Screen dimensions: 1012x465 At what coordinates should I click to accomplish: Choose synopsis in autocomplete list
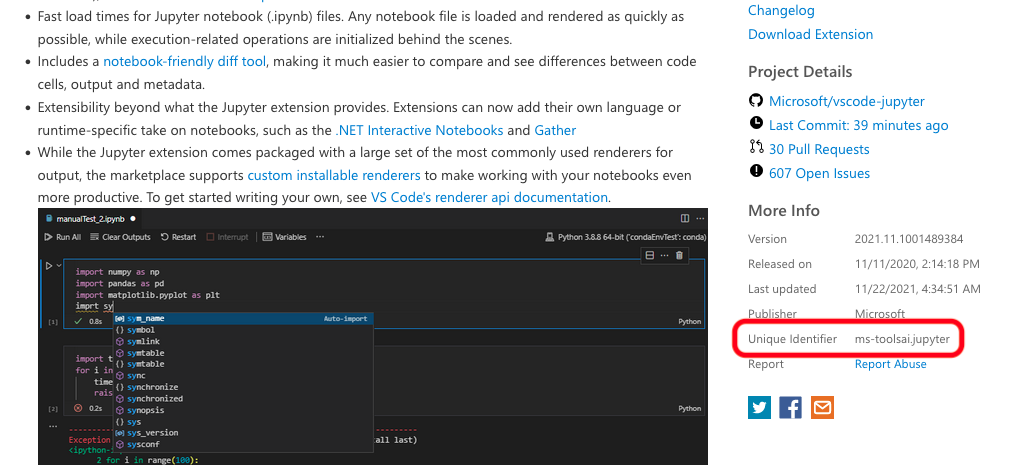(x=243, y=411)
